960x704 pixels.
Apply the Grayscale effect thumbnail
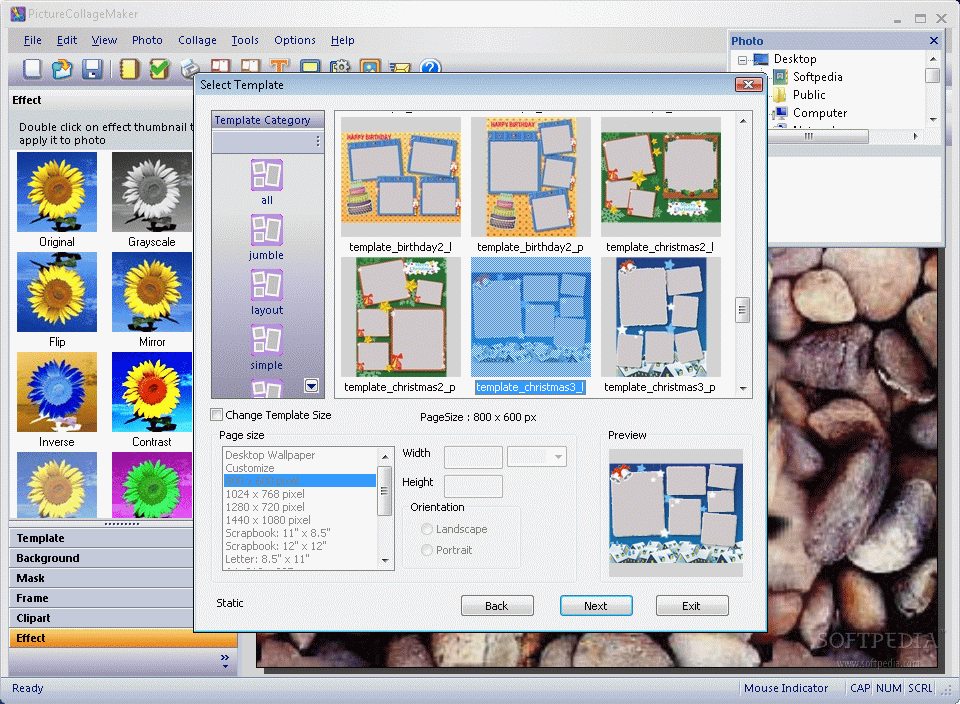[152, 192]
